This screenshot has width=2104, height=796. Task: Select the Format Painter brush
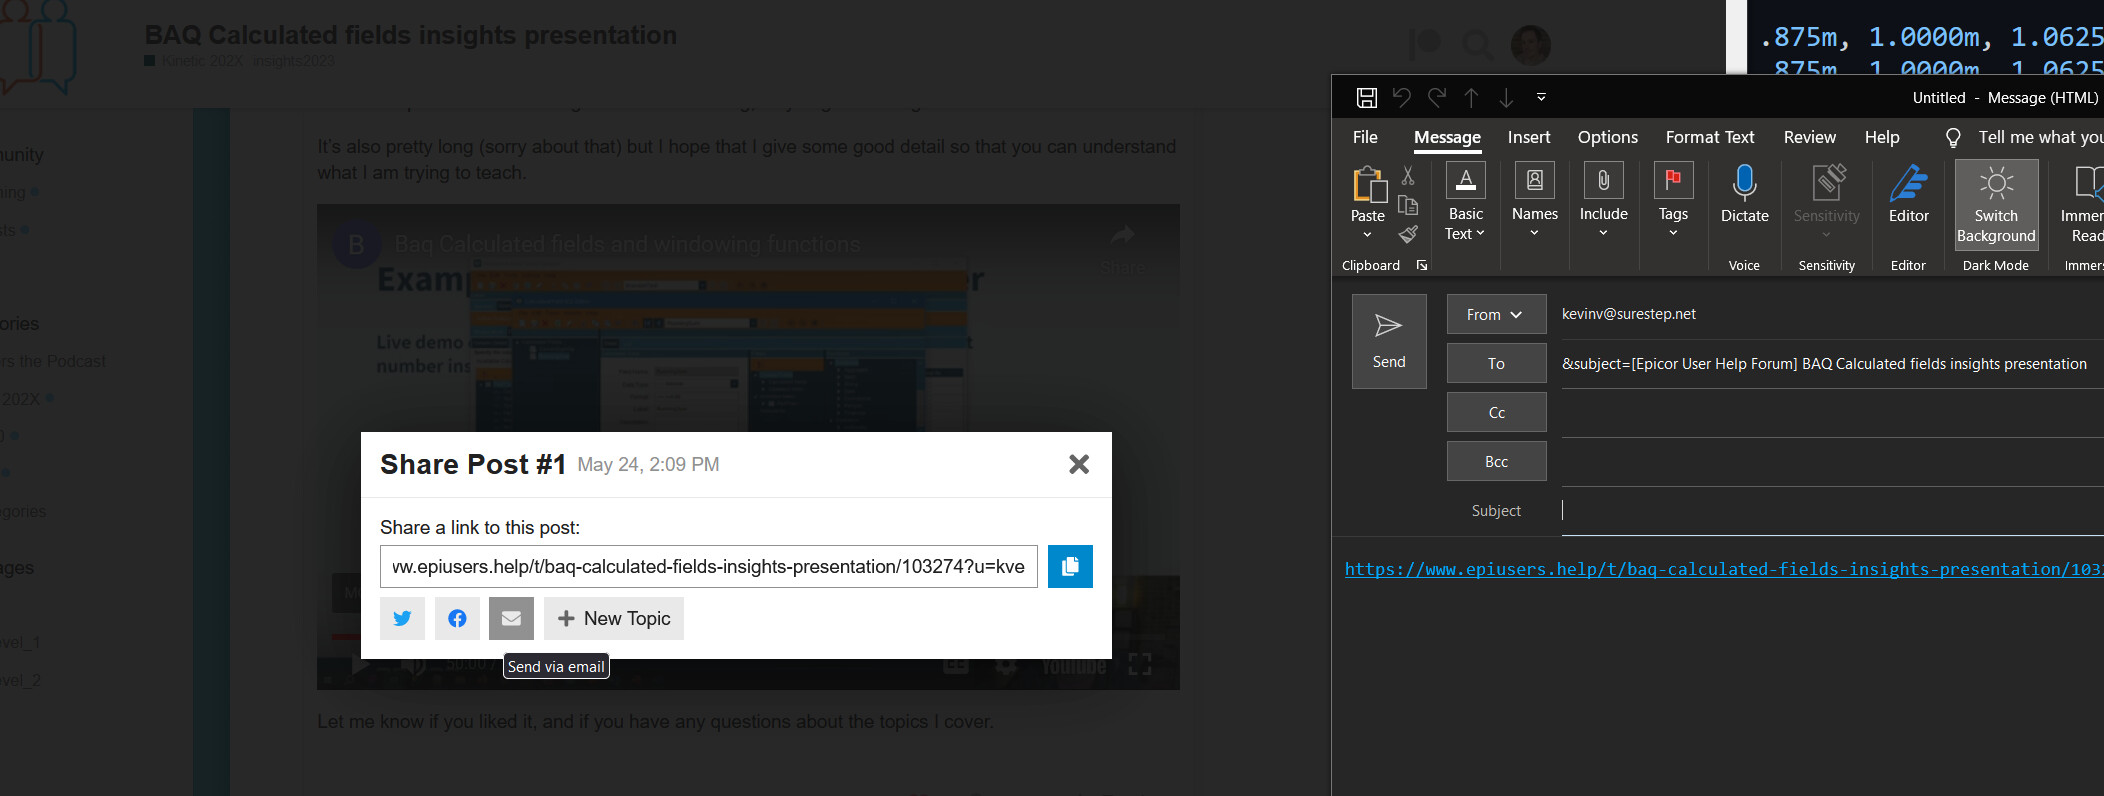pos(1408,234)
